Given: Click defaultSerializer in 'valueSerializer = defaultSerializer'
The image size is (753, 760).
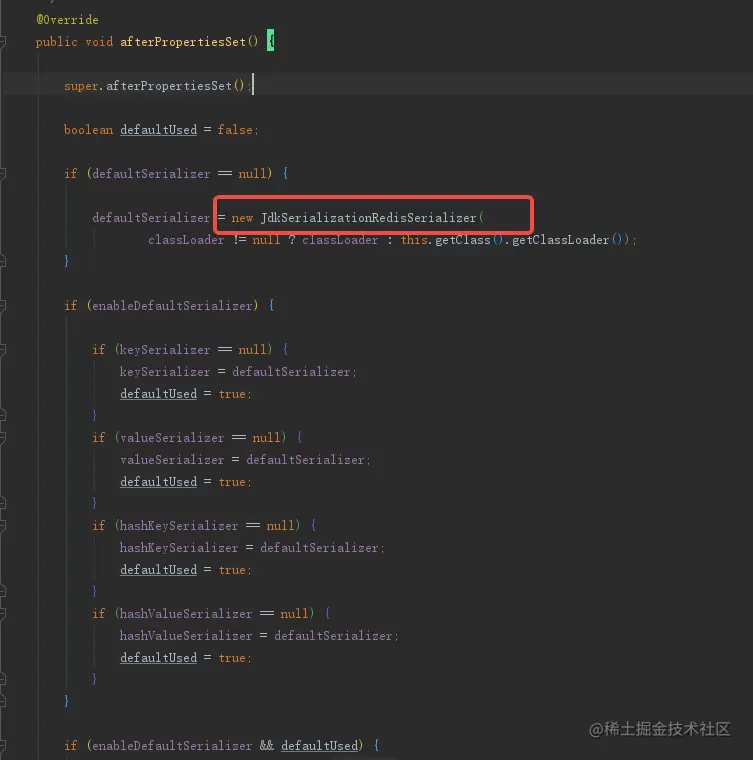Looking at the screenshot, I should (305, 459).
